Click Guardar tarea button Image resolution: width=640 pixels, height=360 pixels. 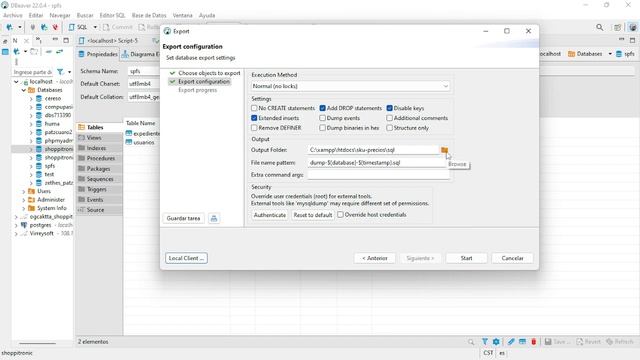[183, 218]
